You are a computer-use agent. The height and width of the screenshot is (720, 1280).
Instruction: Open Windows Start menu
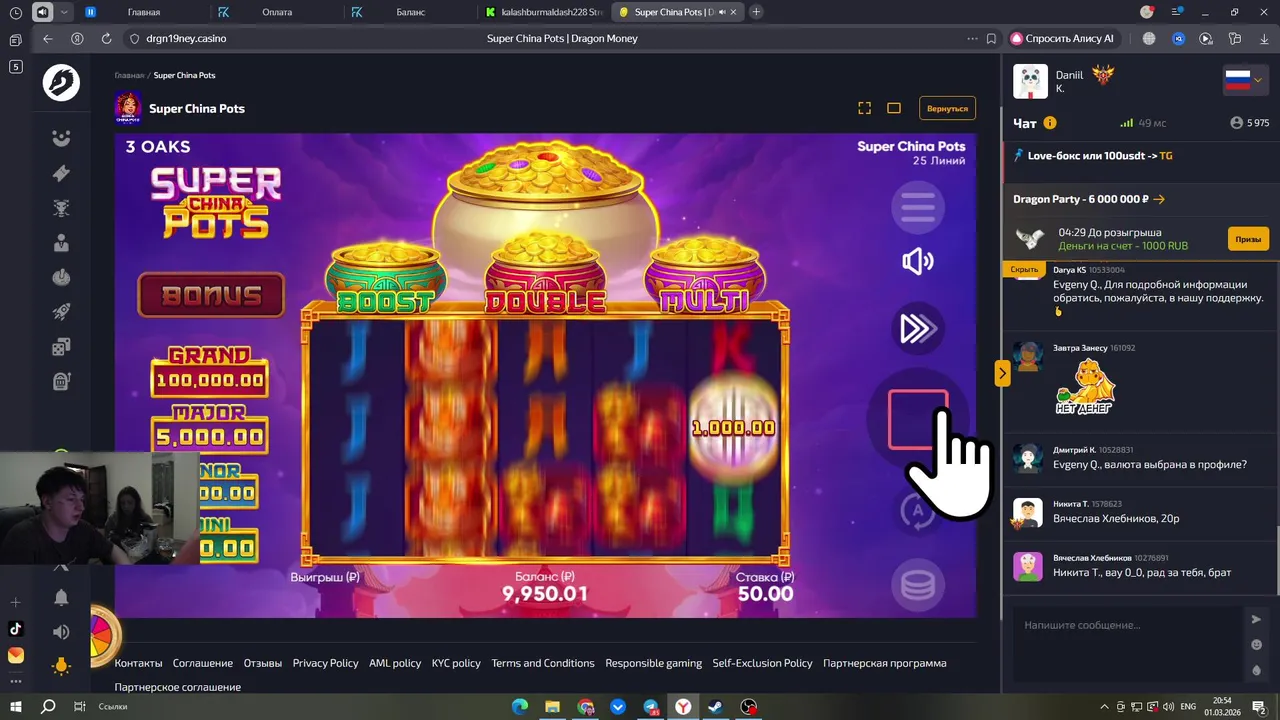(x=17, y=706)
